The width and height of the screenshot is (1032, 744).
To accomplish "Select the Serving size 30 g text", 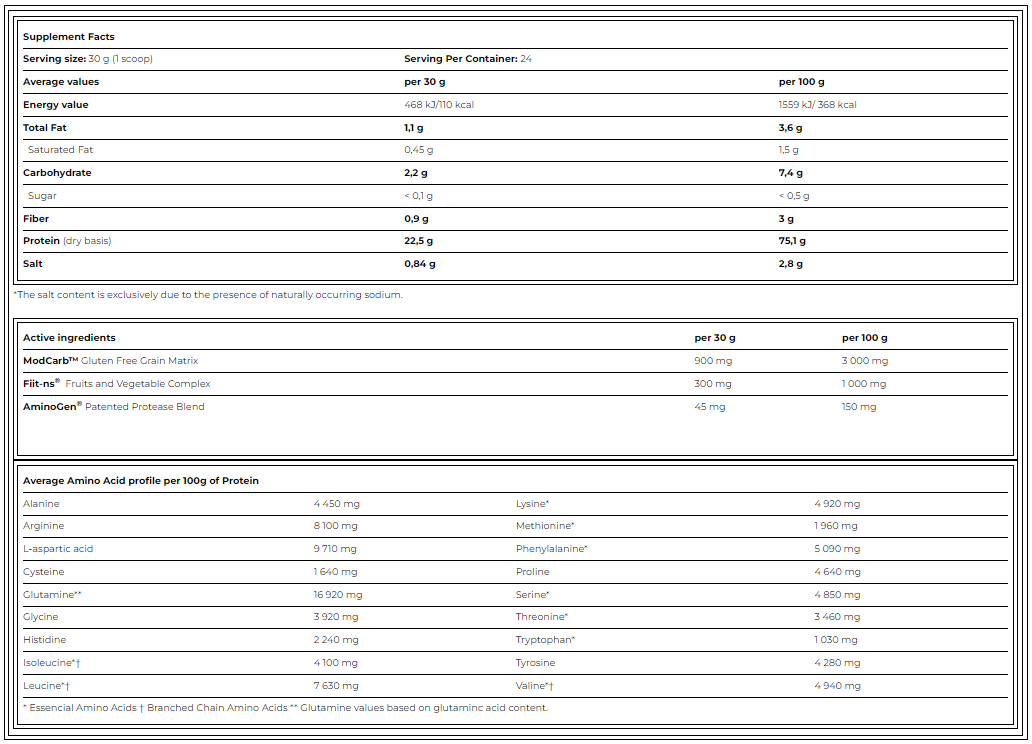I will pos(88,59).
